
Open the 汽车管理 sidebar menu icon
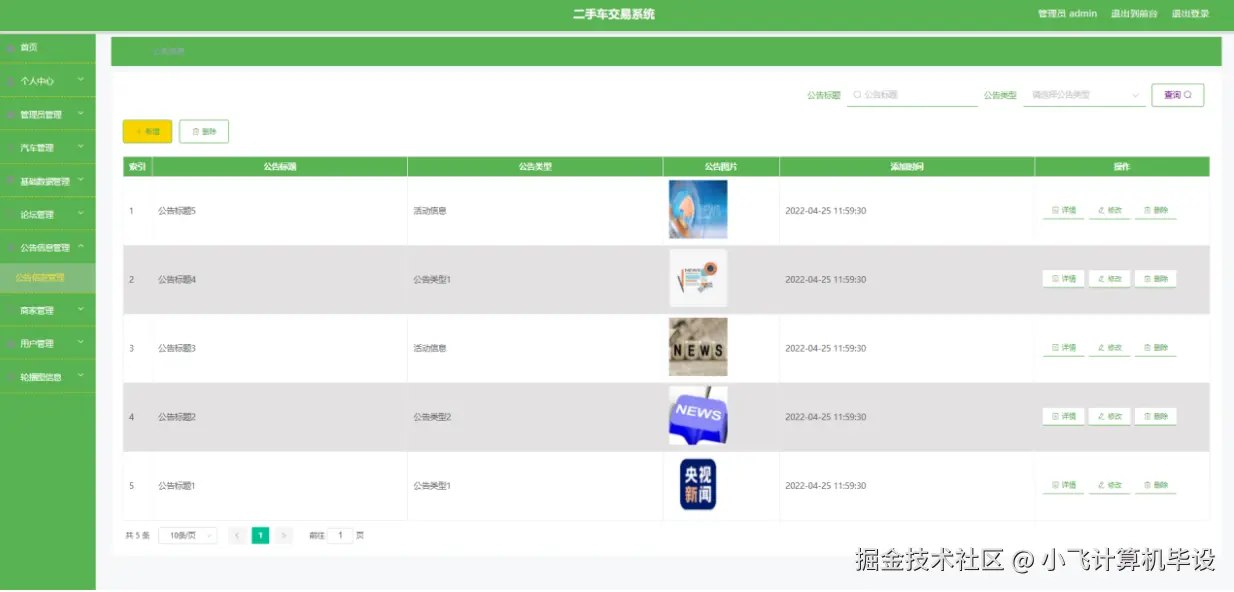click(13, 147)
